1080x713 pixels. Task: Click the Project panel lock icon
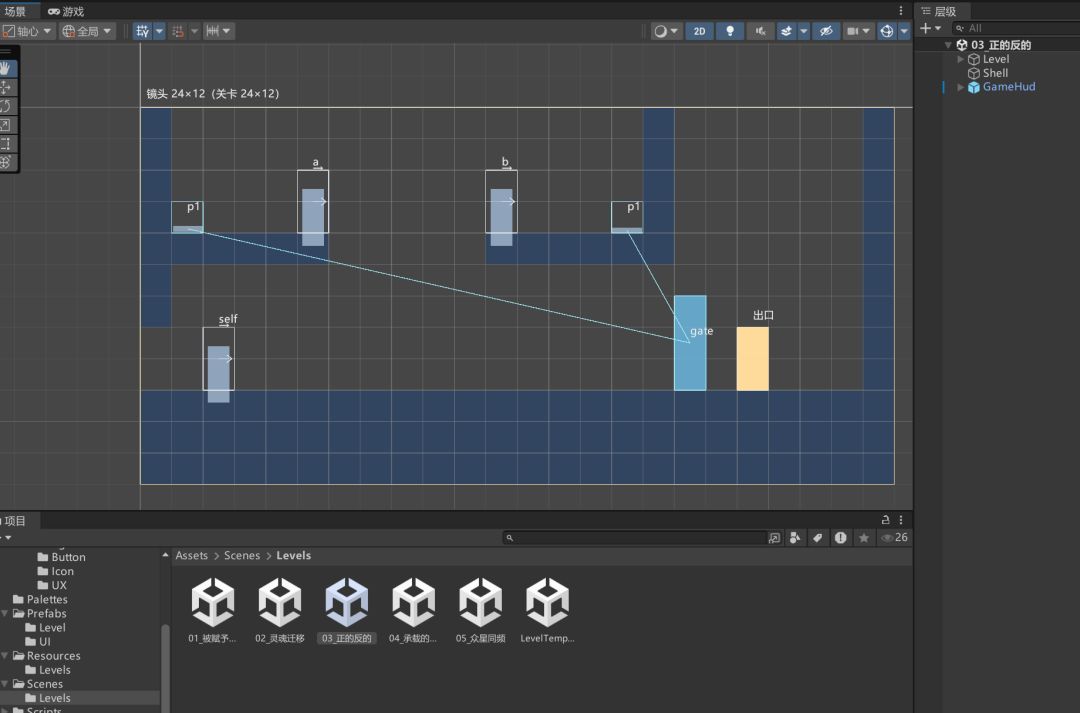pos(885,520)
